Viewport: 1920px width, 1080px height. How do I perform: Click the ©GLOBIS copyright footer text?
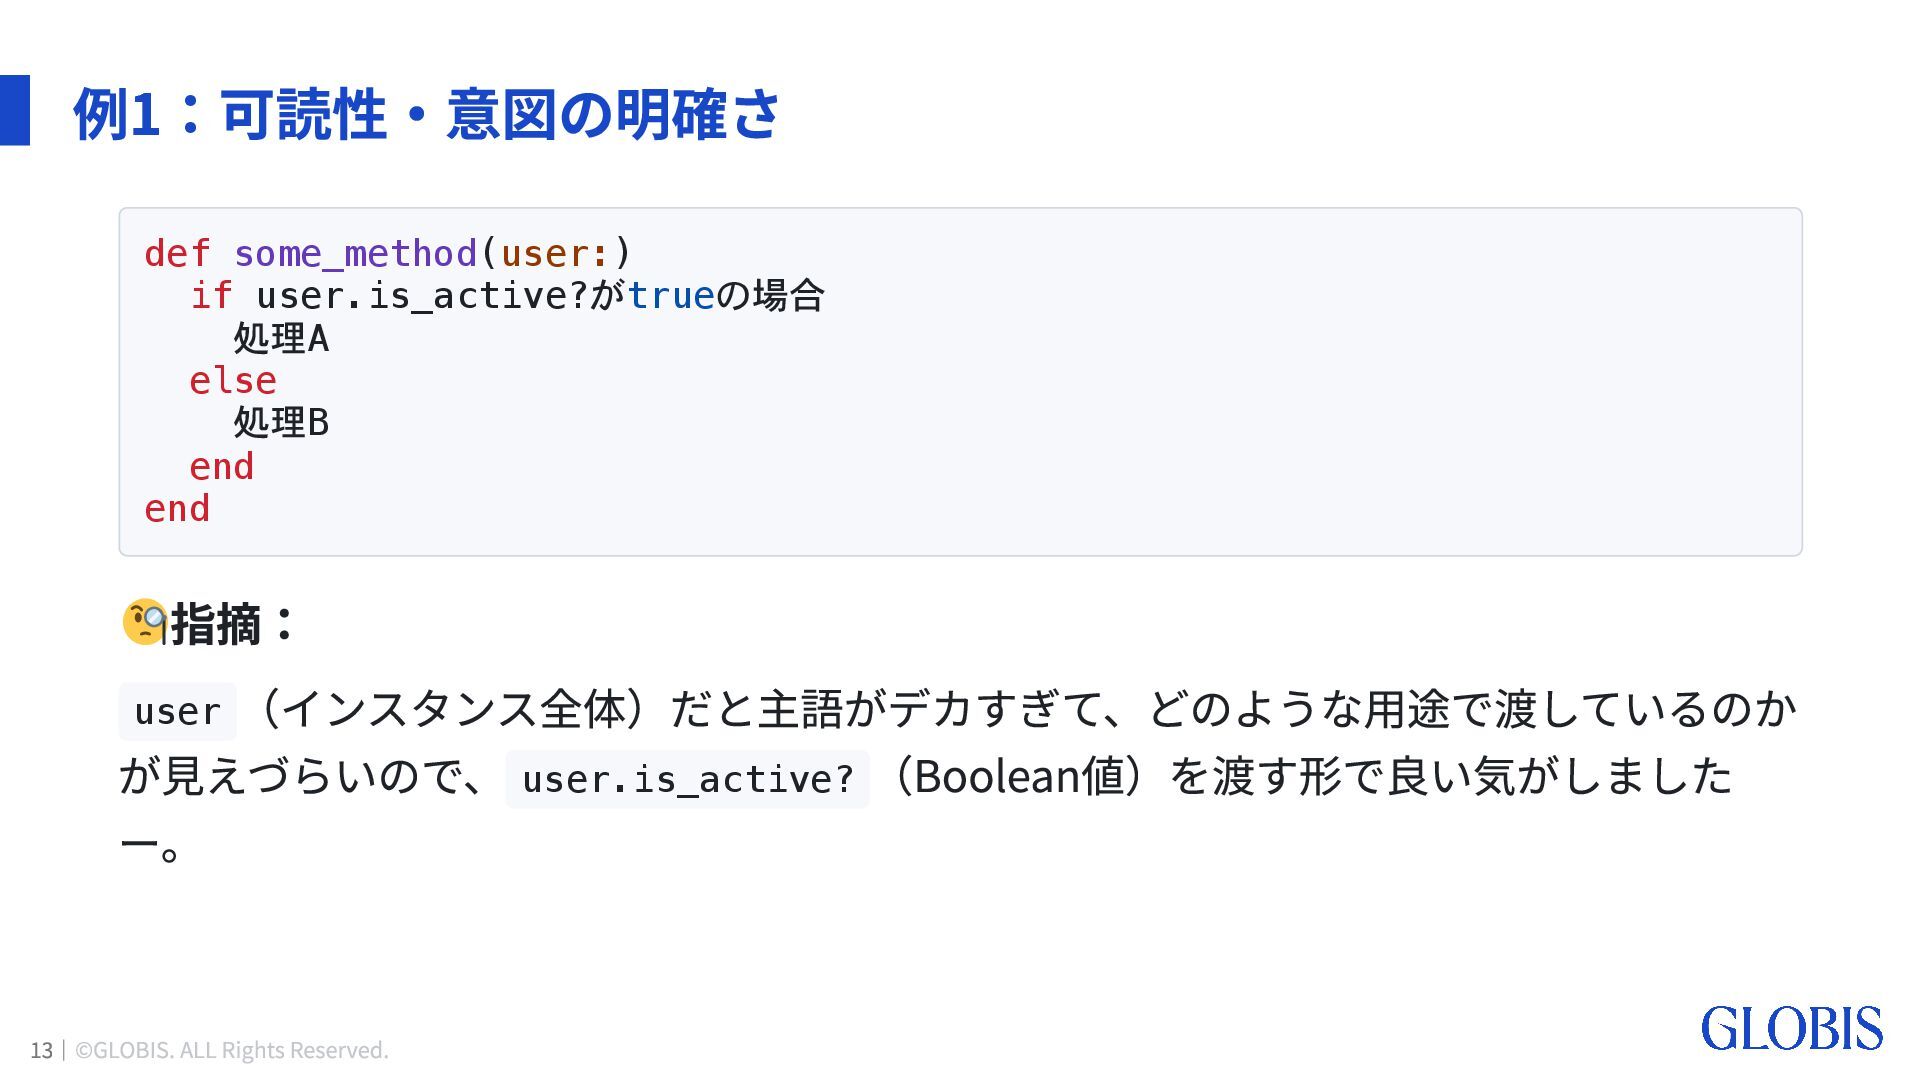click(232, 1050)
